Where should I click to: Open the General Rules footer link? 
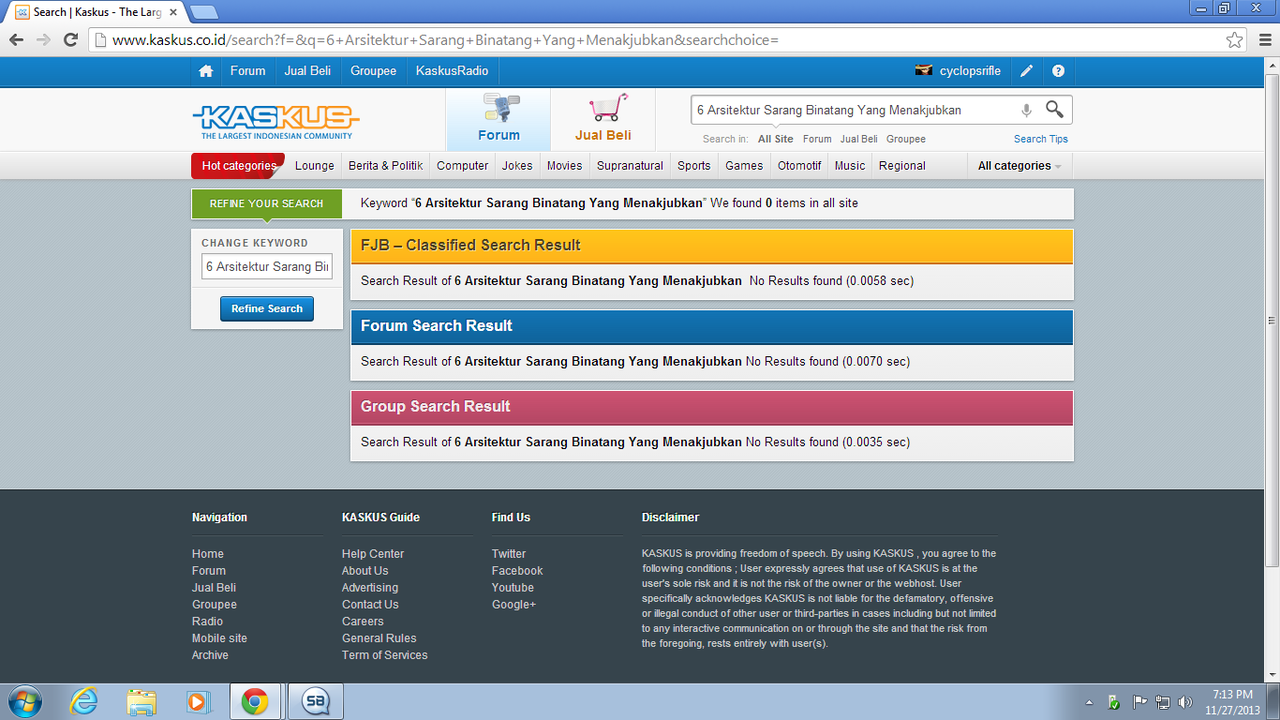click(x=379, y=638)
